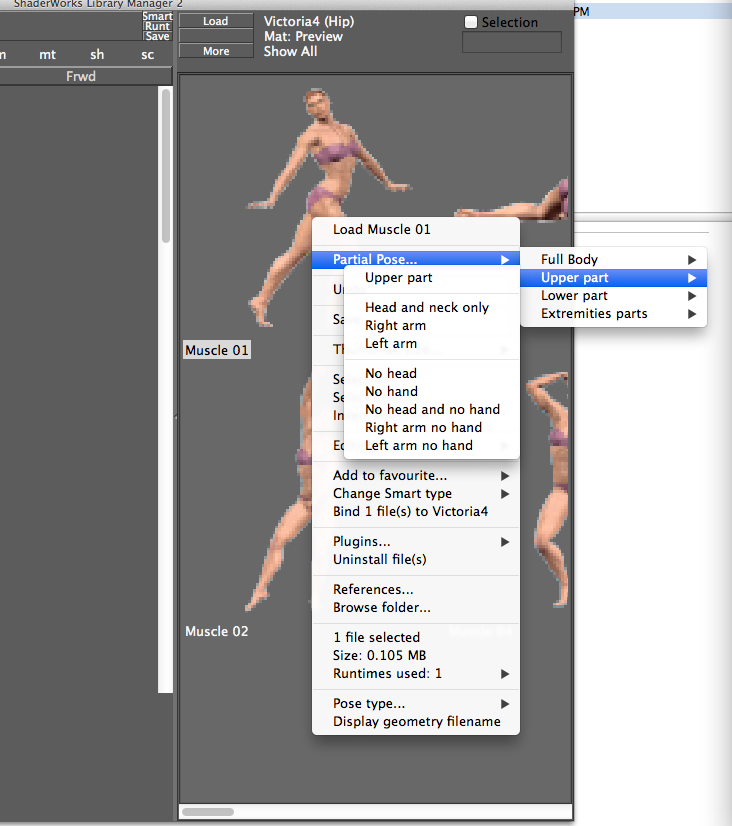Switch to the sh tab
Image resolution: width=732 pixels, height=826 pixels.
pyautogui.click(x=97, y=55)
